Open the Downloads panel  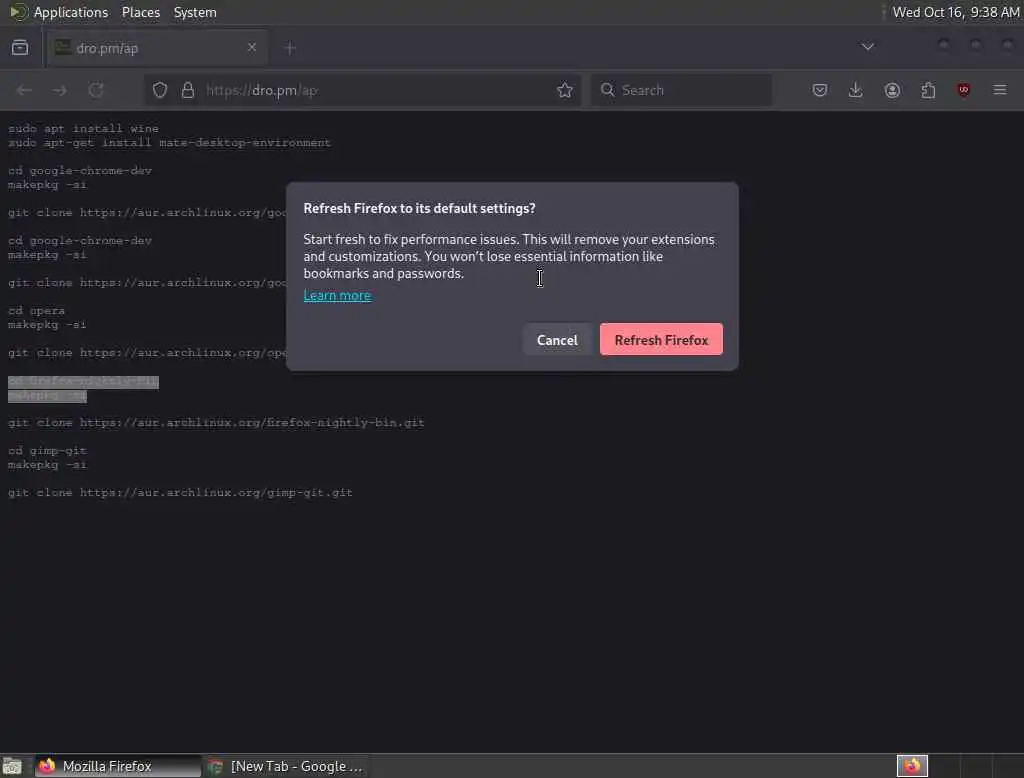click(x=856, y=90)
